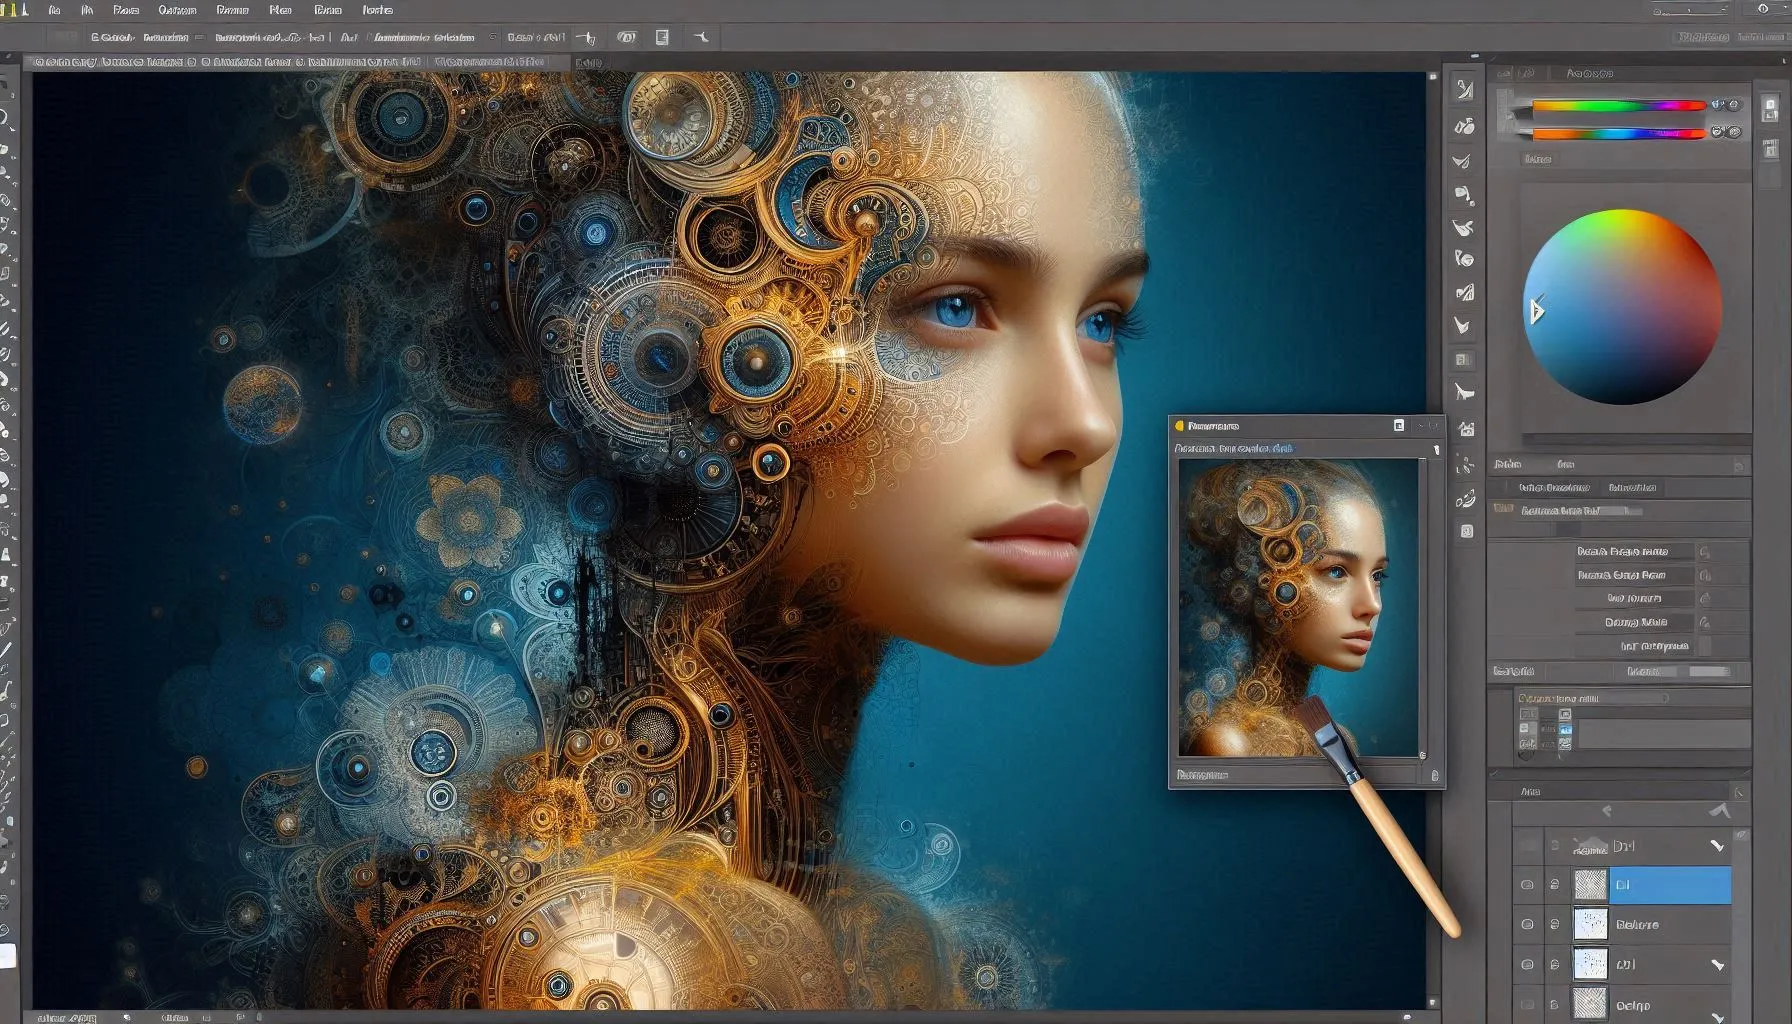Adjust the lower rainbow hue slider
Viewport: 1792px width, 1024px height.
[x=1618, y=133]
